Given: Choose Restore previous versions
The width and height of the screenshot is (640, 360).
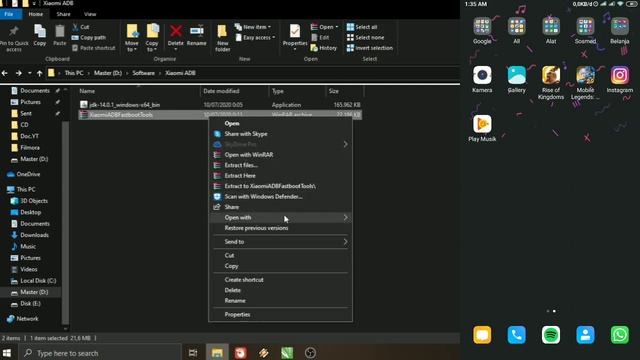Looking at the screenshot, I should pos(280,228).
